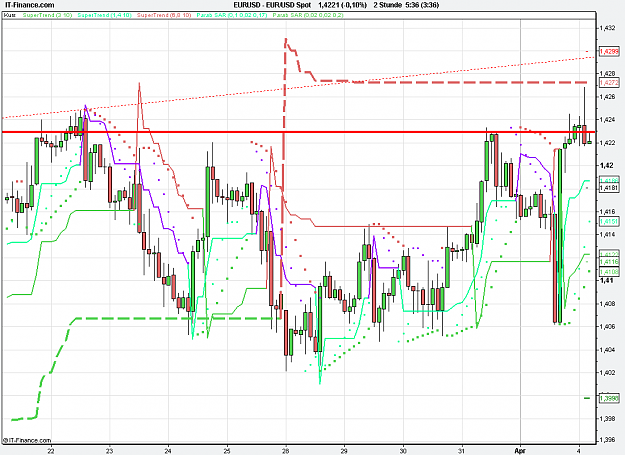Image resolution: width=625 pixels, height=455 pixels.
Task: Click the green 1,4151 price tag
Action: pyautogui.click(x=609, y=221)
